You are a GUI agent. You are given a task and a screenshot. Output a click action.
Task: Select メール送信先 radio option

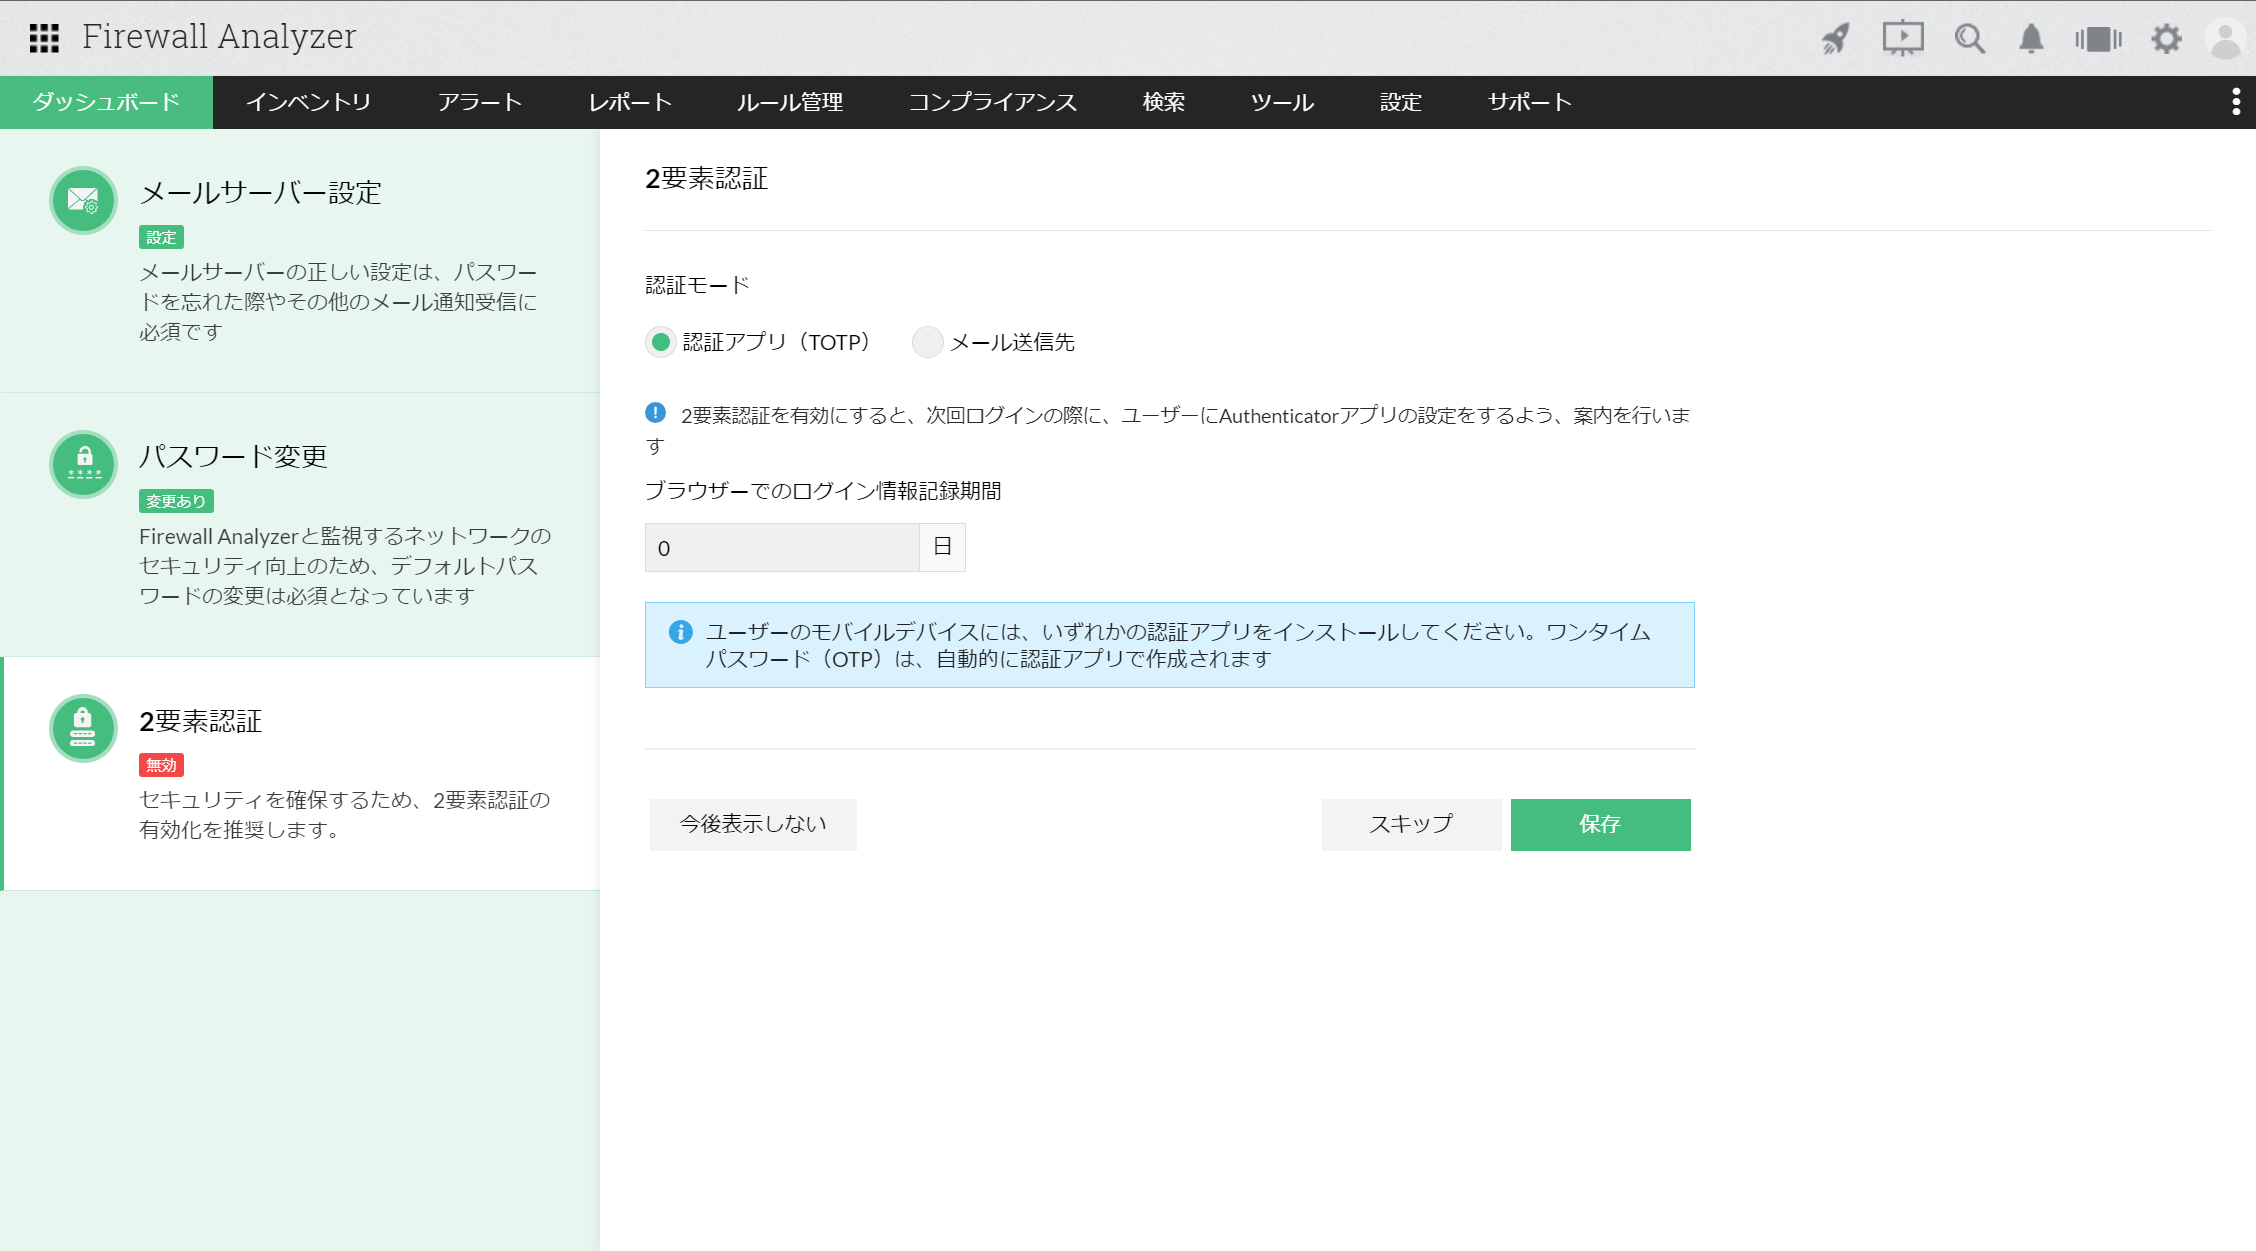[927, 342]
